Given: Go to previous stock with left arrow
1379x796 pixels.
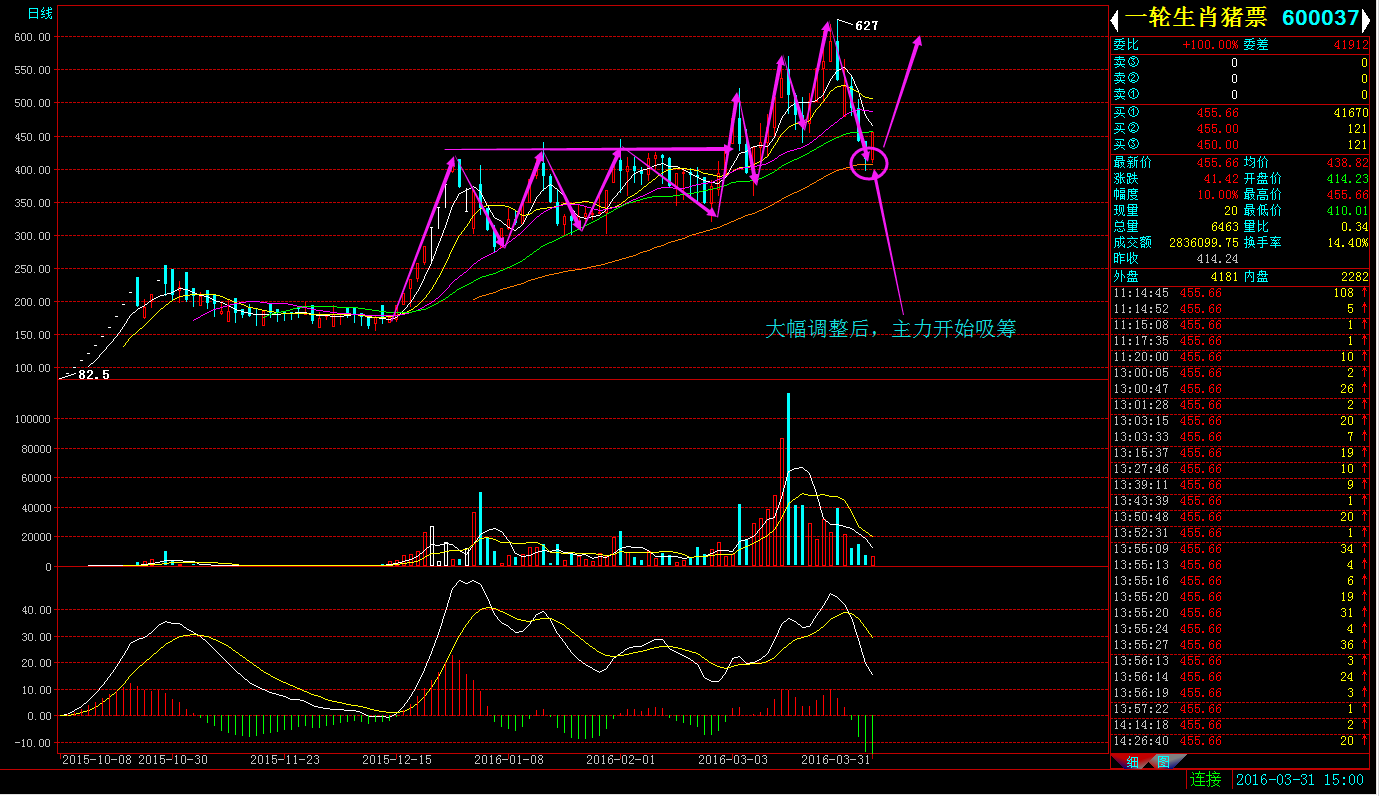Looking at the screenshot, I should 1115,19.
